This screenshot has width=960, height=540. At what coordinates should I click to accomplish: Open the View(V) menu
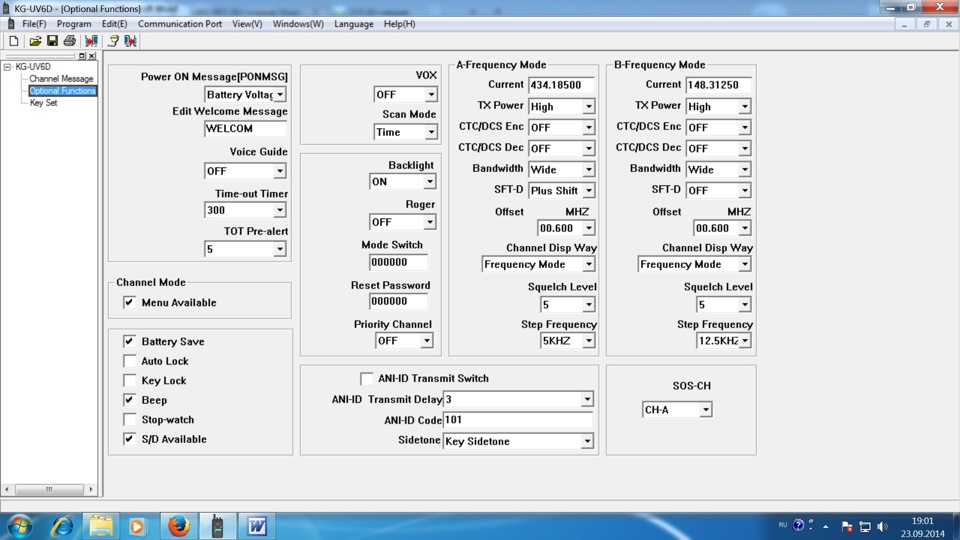tap(247, 24)
